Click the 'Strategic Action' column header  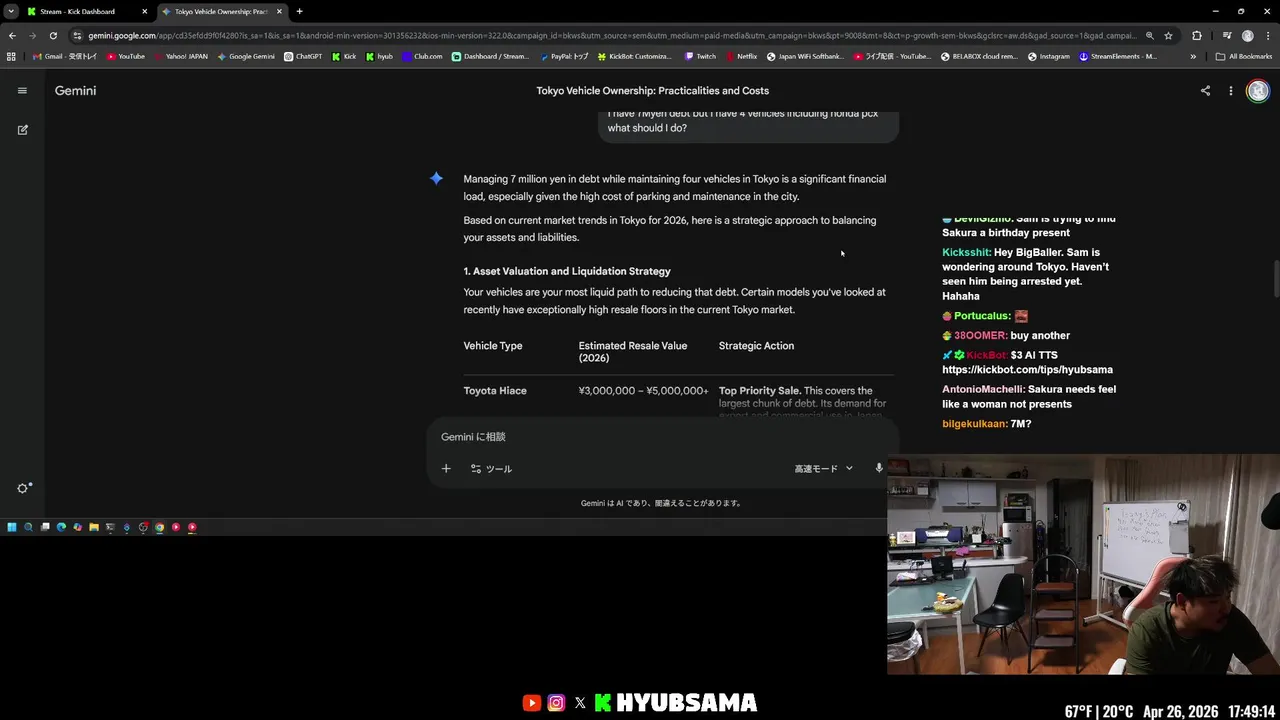click(756, 346)
